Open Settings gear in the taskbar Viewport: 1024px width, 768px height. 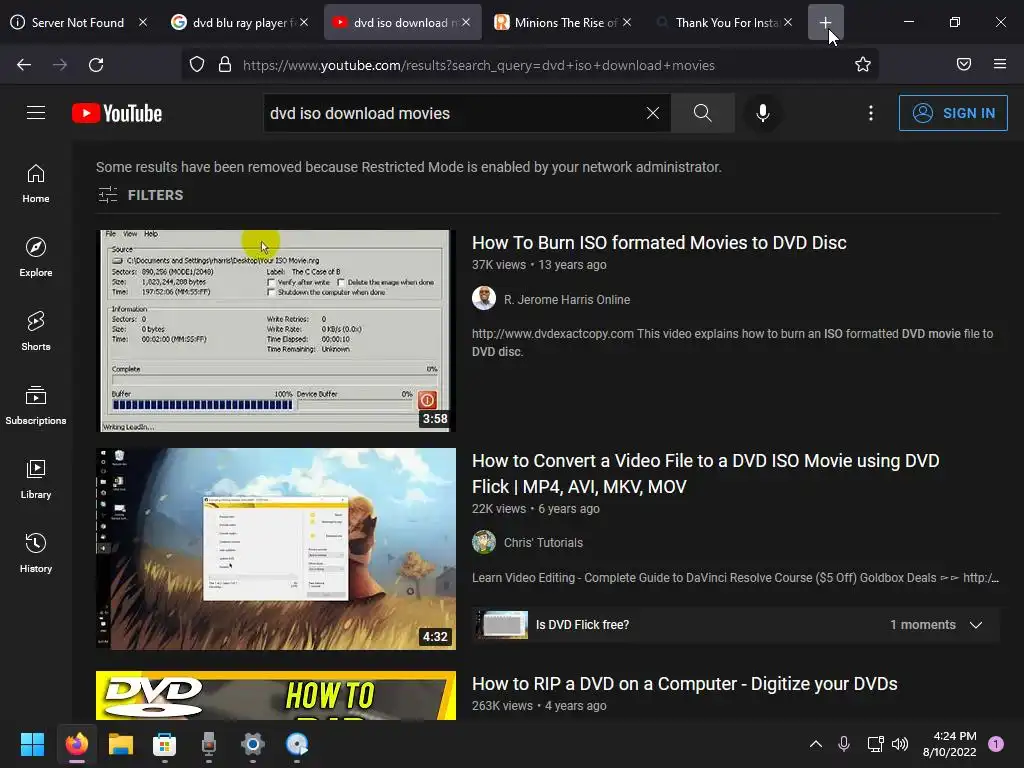pos(253,744)
